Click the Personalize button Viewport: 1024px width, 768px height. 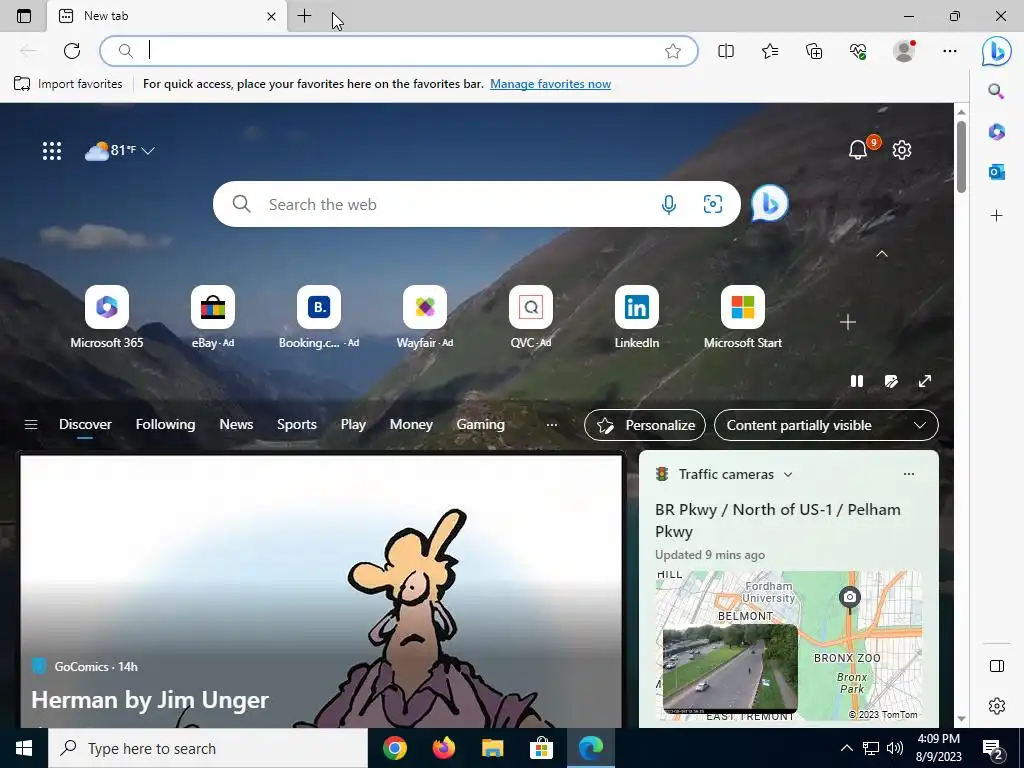pyautogui.click(x=645, y=425)
